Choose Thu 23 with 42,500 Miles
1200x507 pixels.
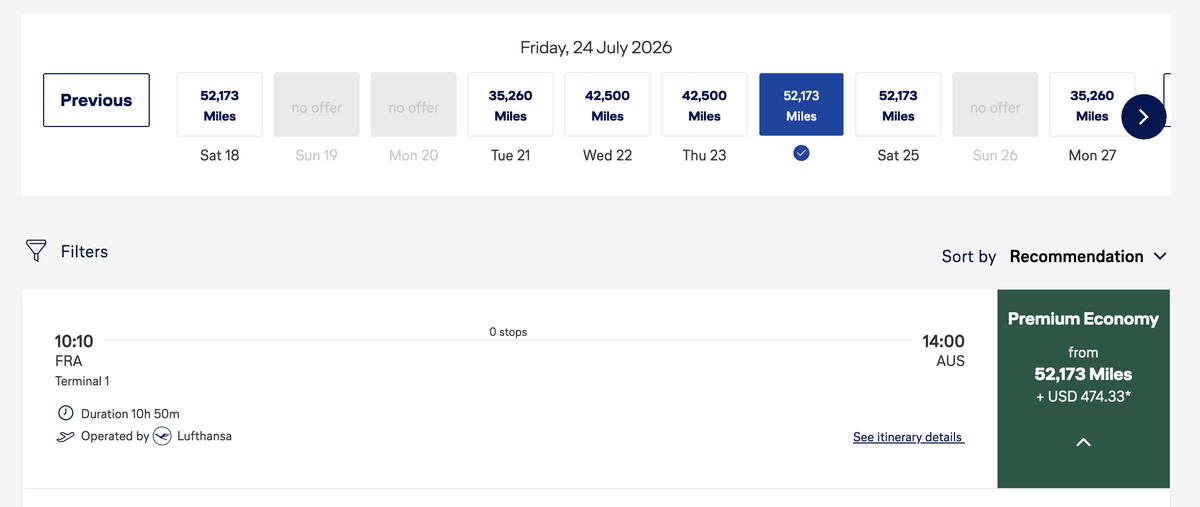tap(704, 105)
